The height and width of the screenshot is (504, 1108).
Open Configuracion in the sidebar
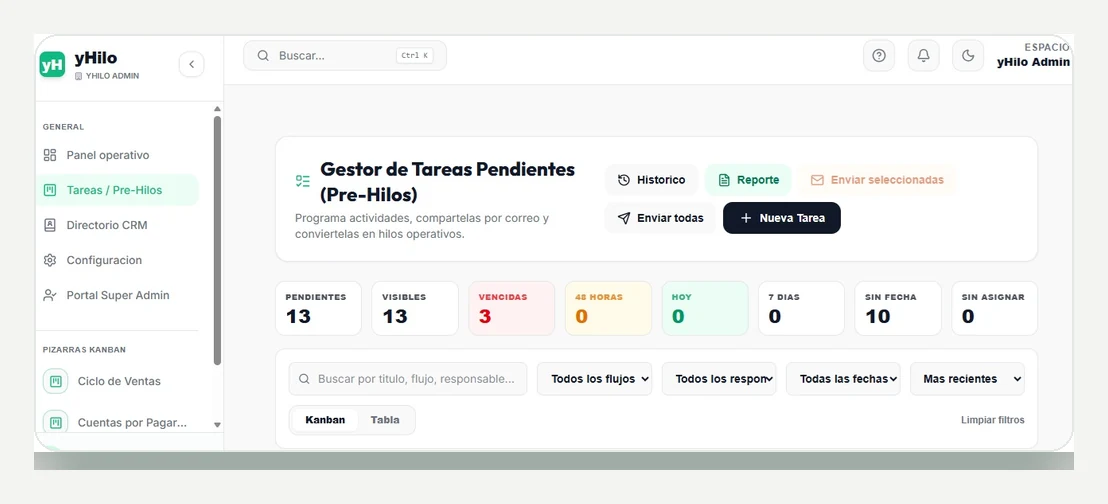coord(117,260)
